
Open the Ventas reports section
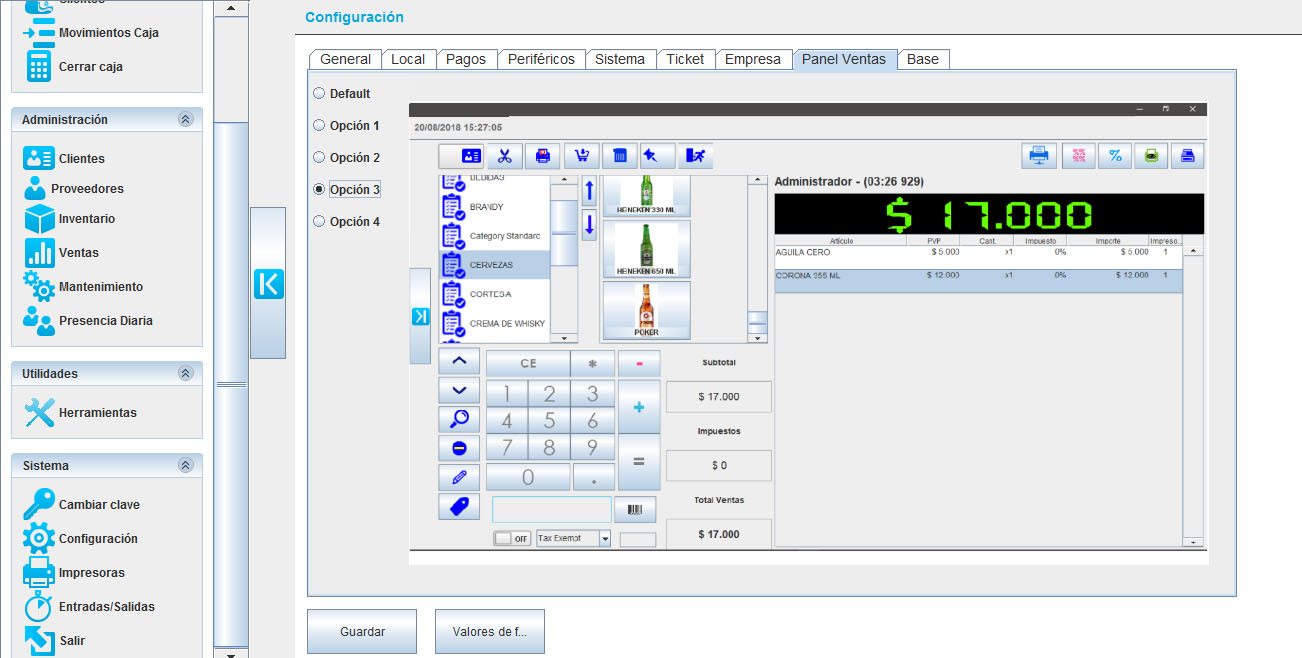[x=78, y=253]
